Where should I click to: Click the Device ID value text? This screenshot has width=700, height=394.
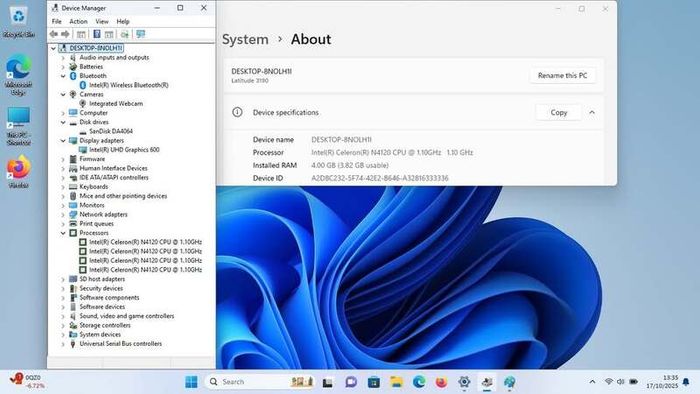point(380,178)
